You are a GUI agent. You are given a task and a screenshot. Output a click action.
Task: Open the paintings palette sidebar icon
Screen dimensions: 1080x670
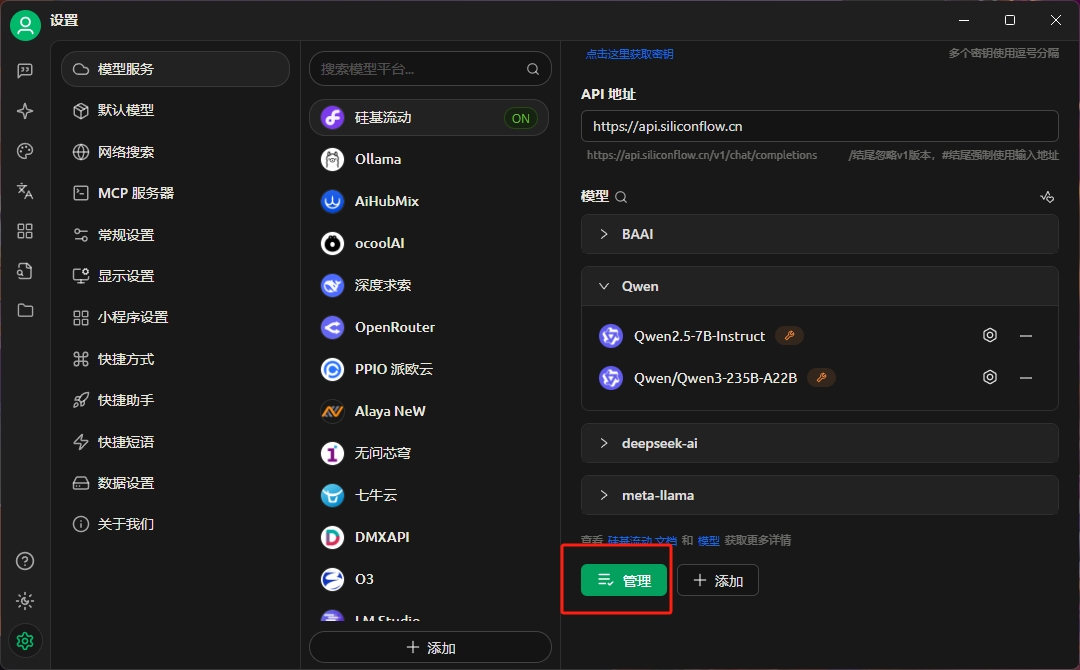coord(25,151)
